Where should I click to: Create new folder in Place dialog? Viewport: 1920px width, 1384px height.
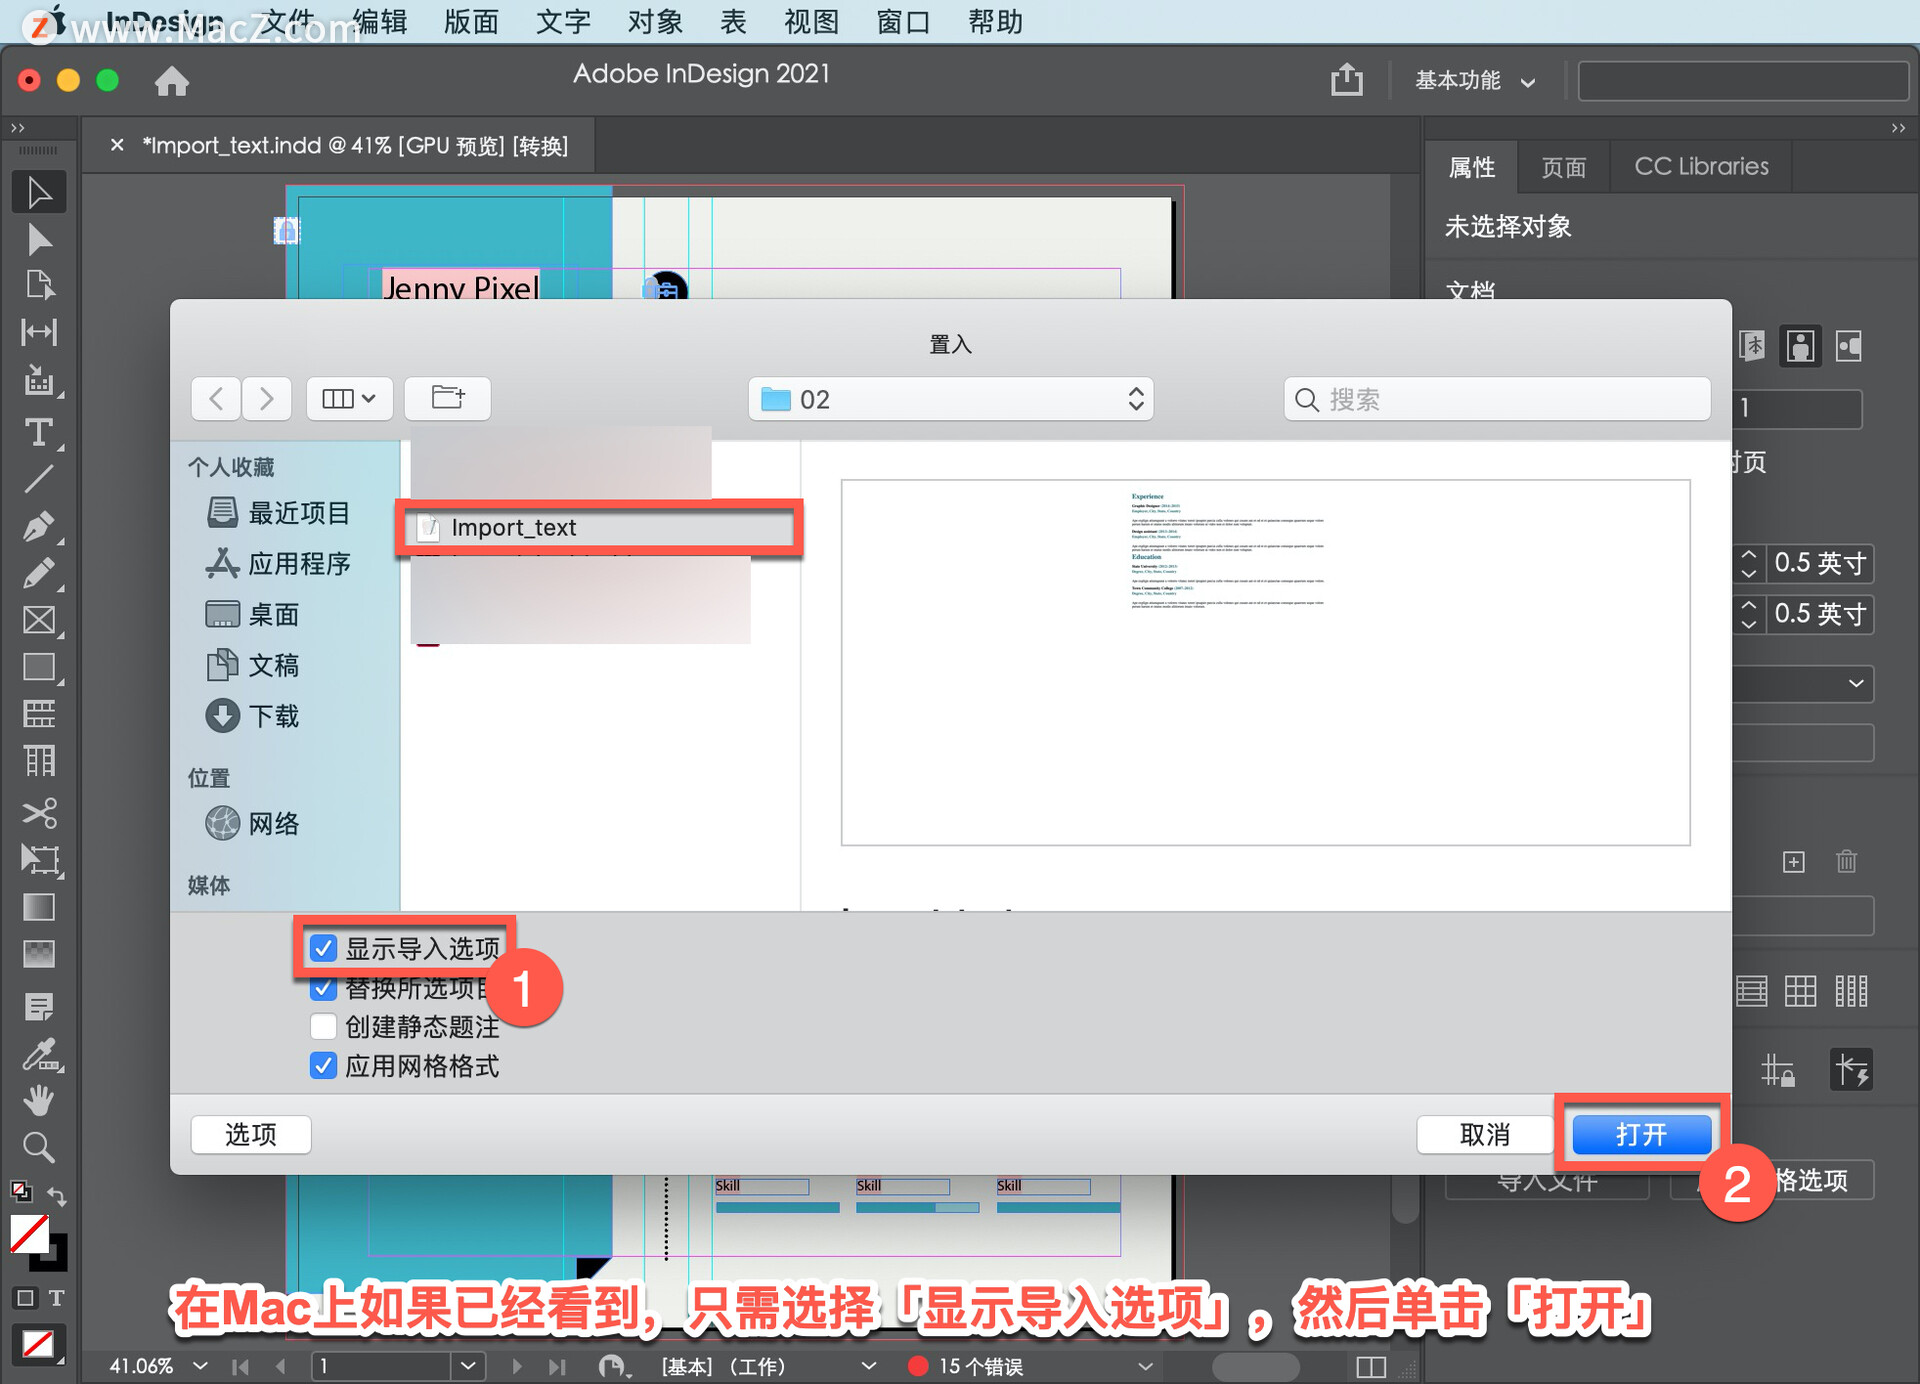(447, 398)
